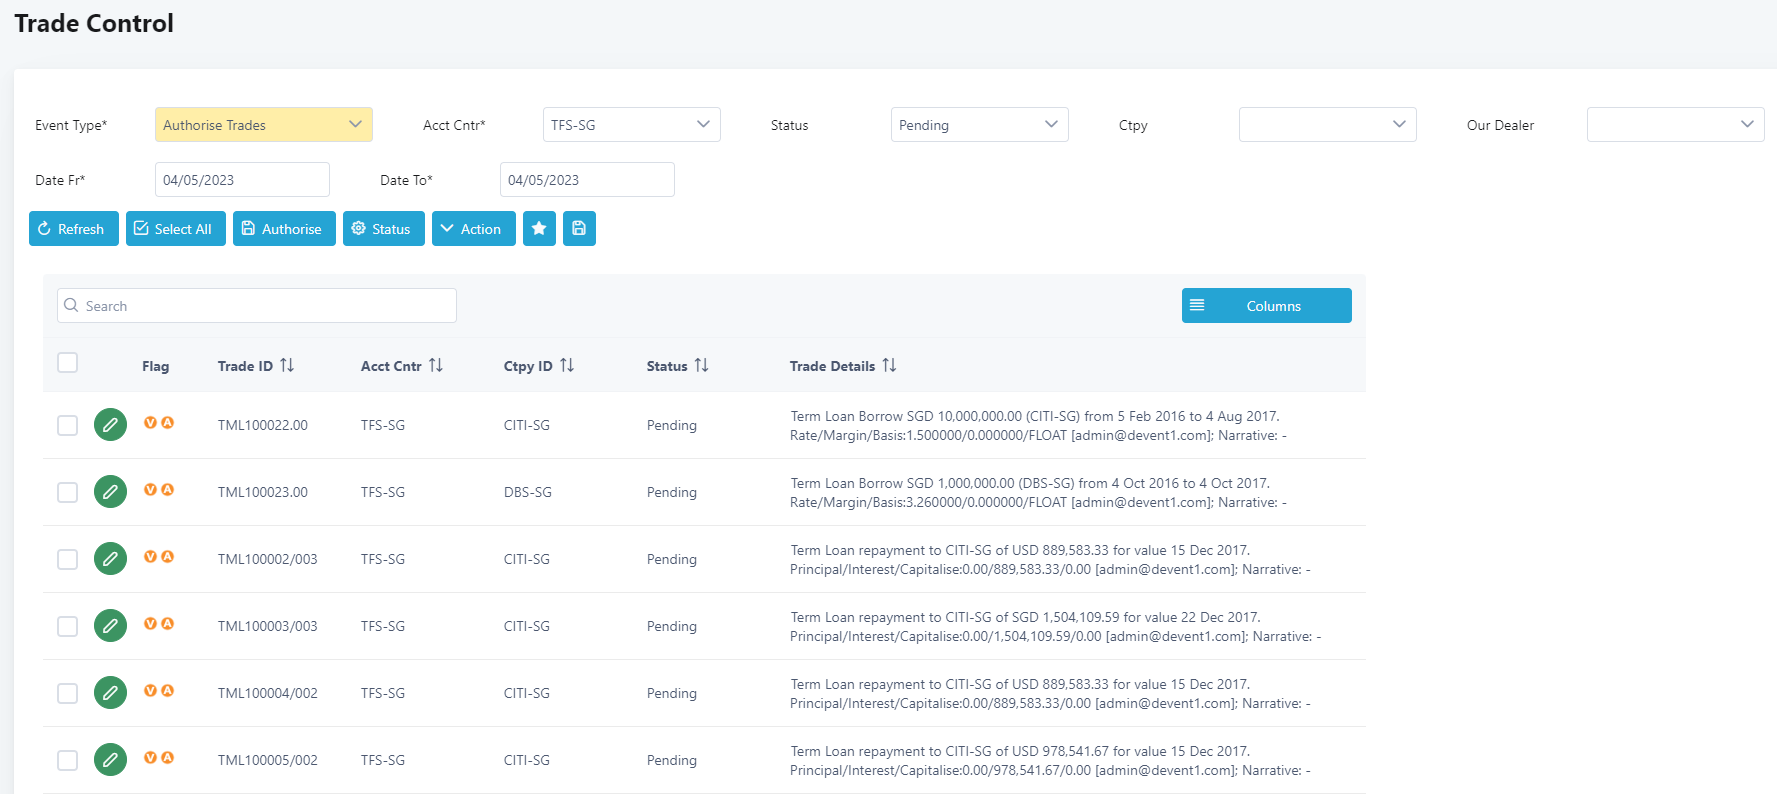Sort the Status column
The image size is (1777, 794).
pos(701,366)
